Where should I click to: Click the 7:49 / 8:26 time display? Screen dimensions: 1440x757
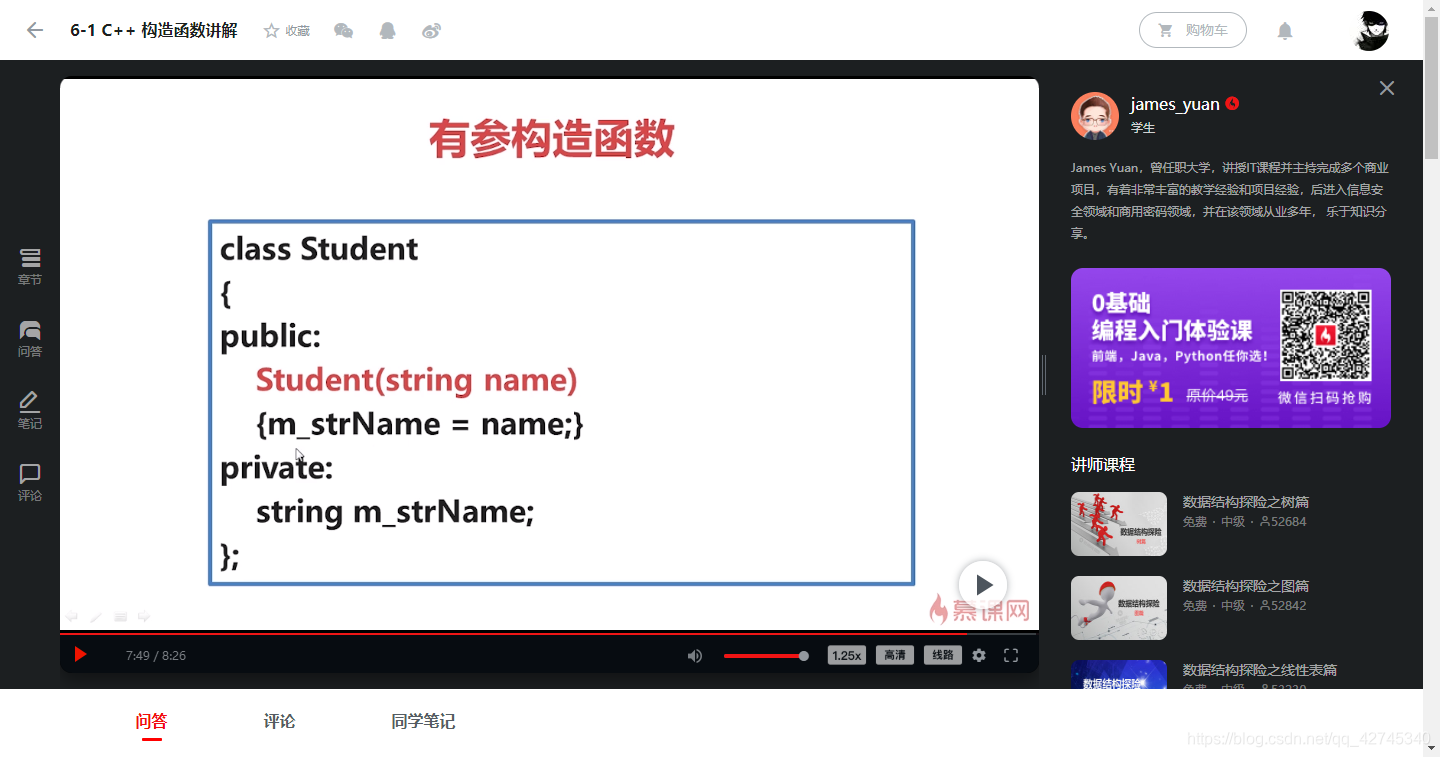[x=156, y=656]
